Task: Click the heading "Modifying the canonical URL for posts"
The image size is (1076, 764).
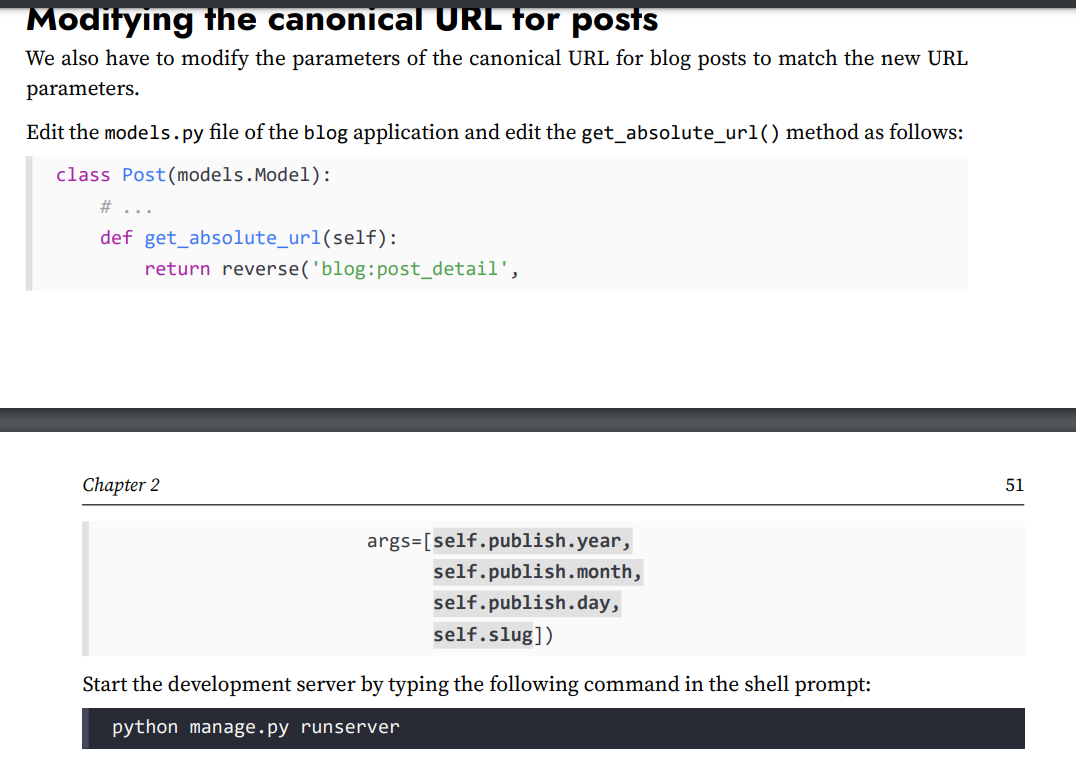Action: point(342,18)
